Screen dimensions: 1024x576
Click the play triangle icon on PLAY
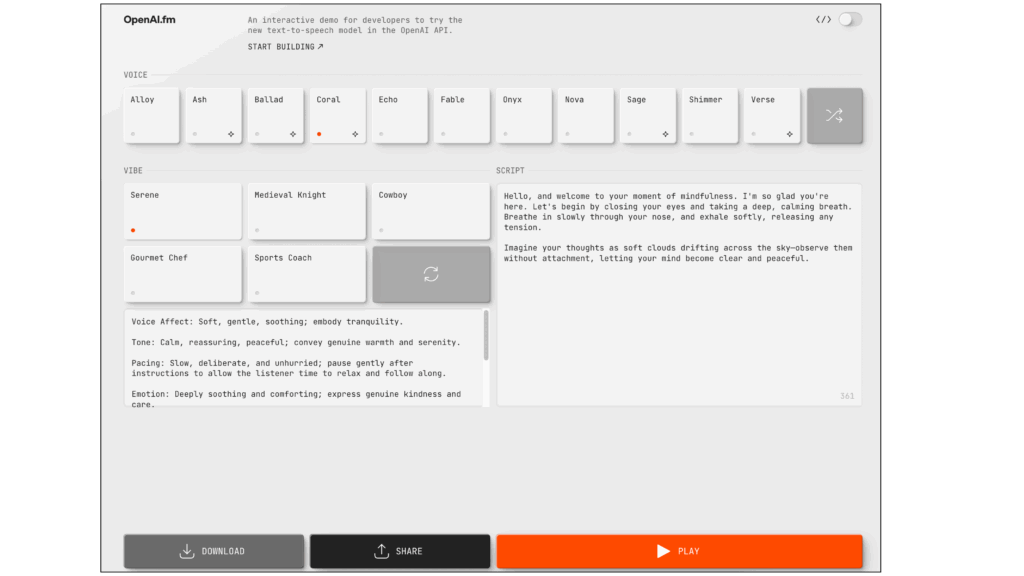pos(663,550)
